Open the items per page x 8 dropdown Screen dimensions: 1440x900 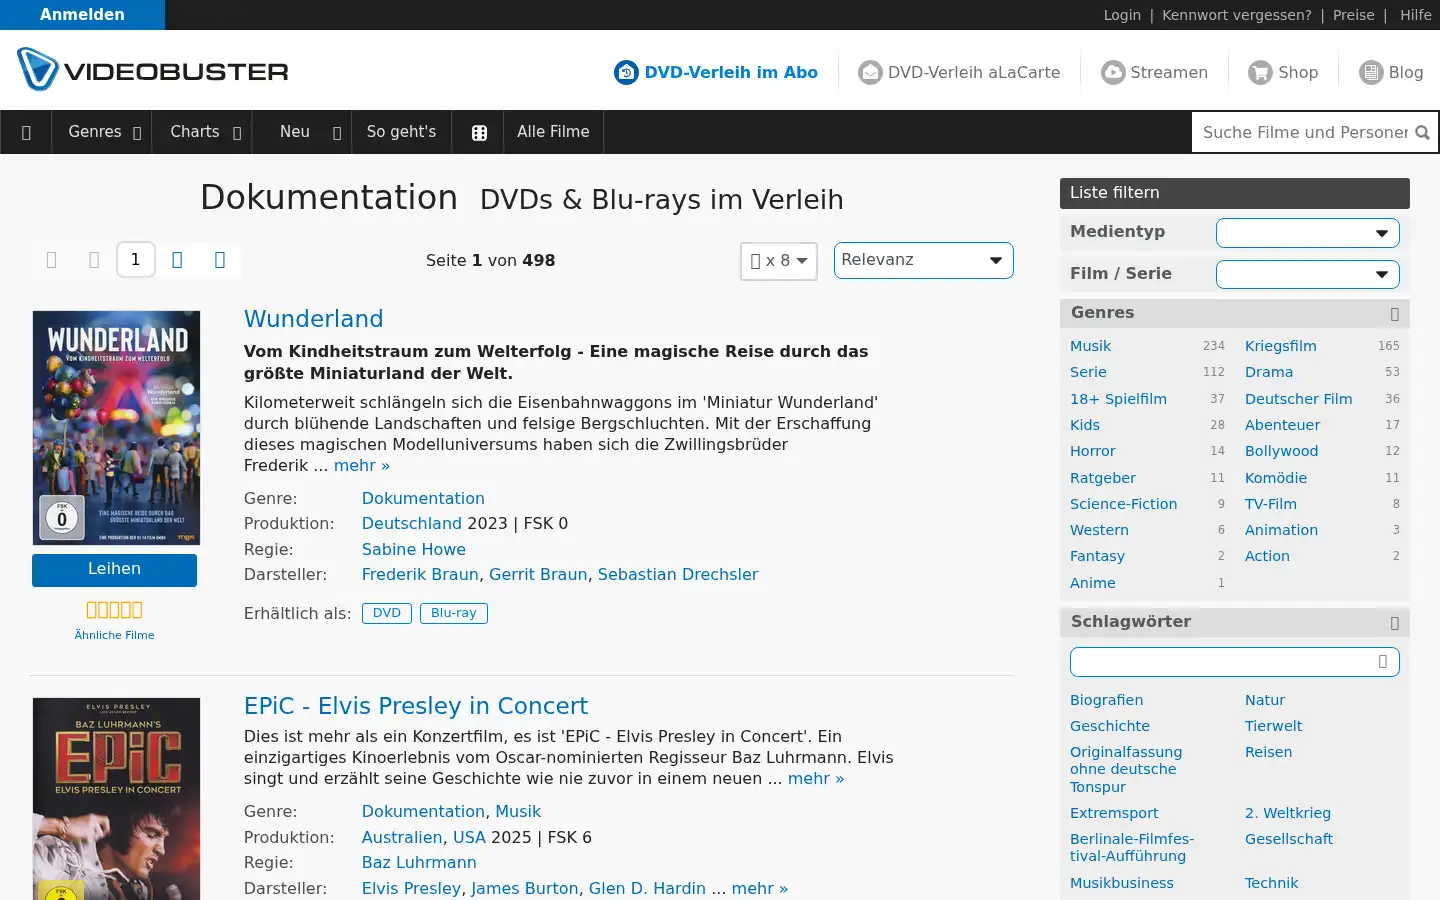tap(779, 261)
